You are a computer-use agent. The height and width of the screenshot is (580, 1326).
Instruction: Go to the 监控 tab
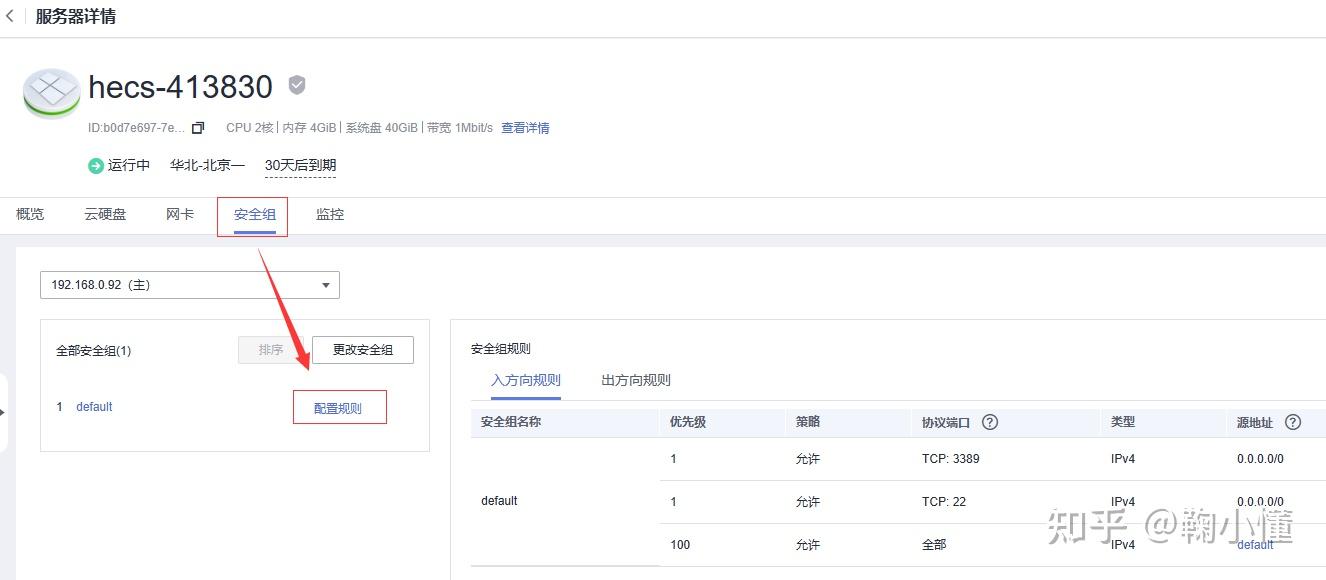pyautogui.click(x=330, y=214)
